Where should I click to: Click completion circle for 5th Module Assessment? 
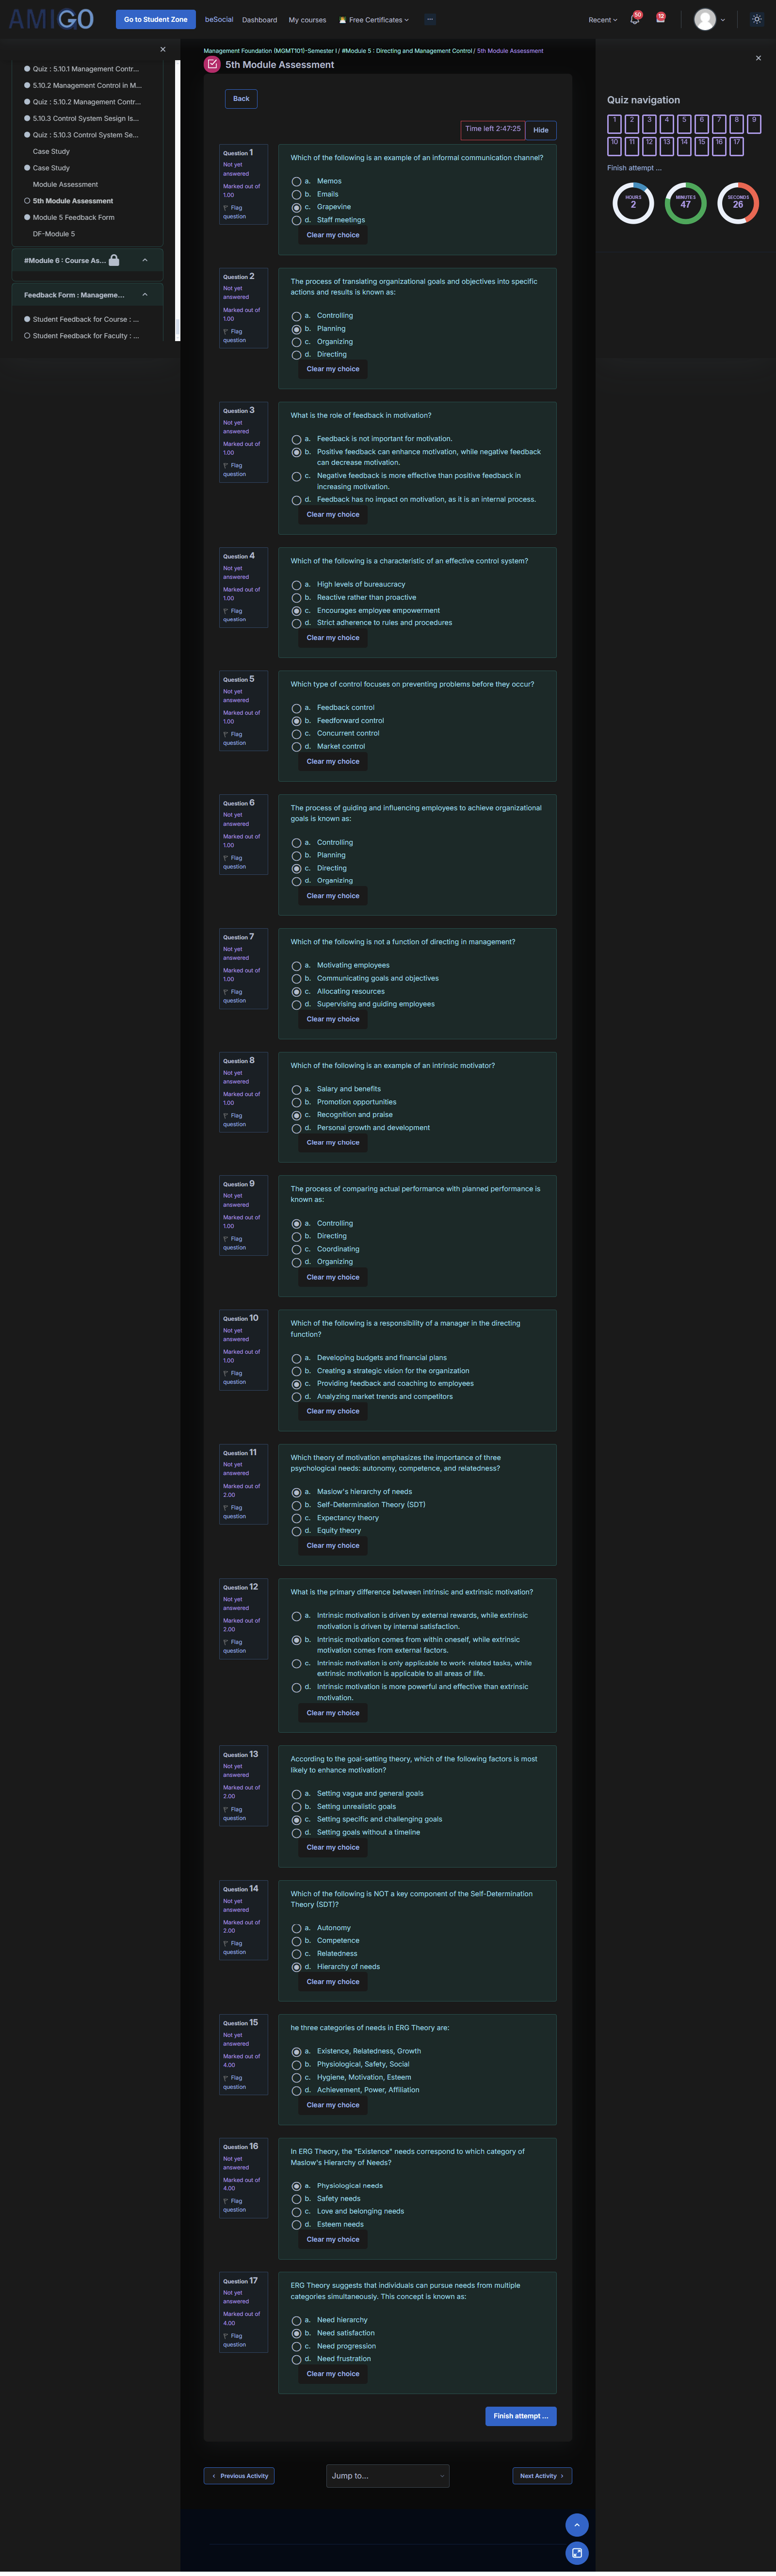(27, 201)
